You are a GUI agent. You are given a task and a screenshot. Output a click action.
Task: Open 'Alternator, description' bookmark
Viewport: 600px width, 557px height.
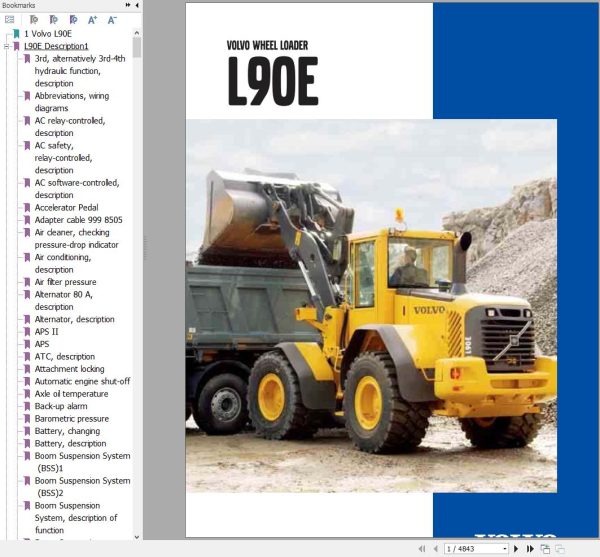pyautogui.click(x=74, y=319)
